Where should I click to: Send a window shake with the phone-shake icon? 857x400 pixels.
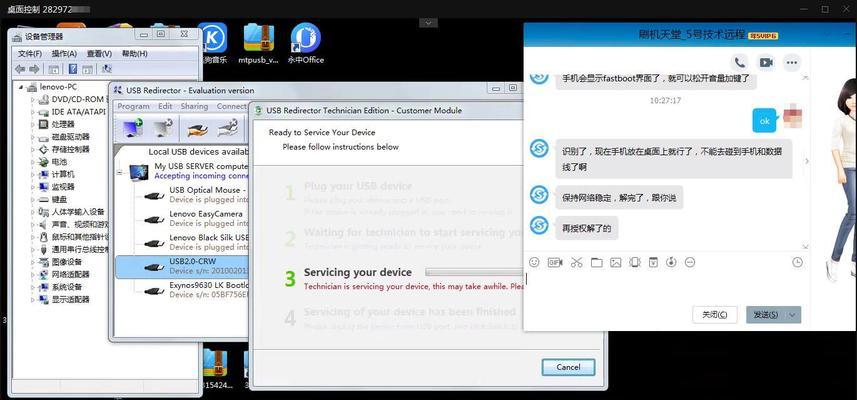tap(635, 263)
